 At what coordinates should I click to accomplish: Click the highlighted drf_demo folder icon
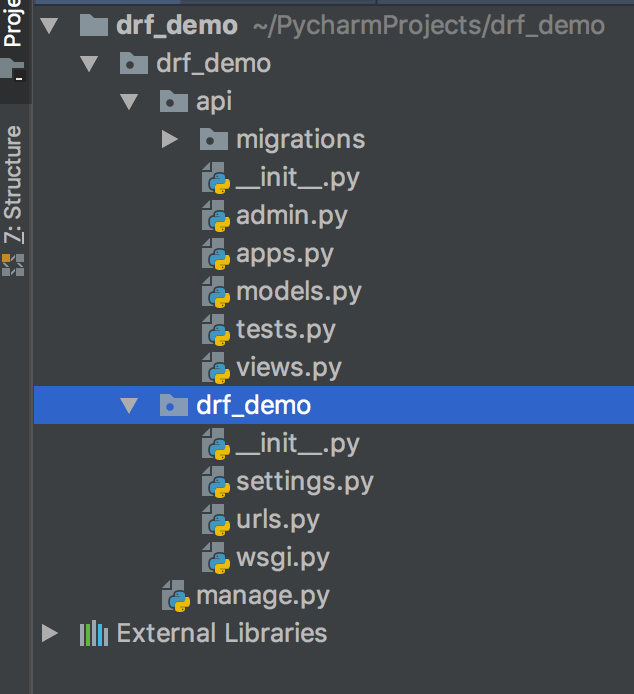[174, 405]
